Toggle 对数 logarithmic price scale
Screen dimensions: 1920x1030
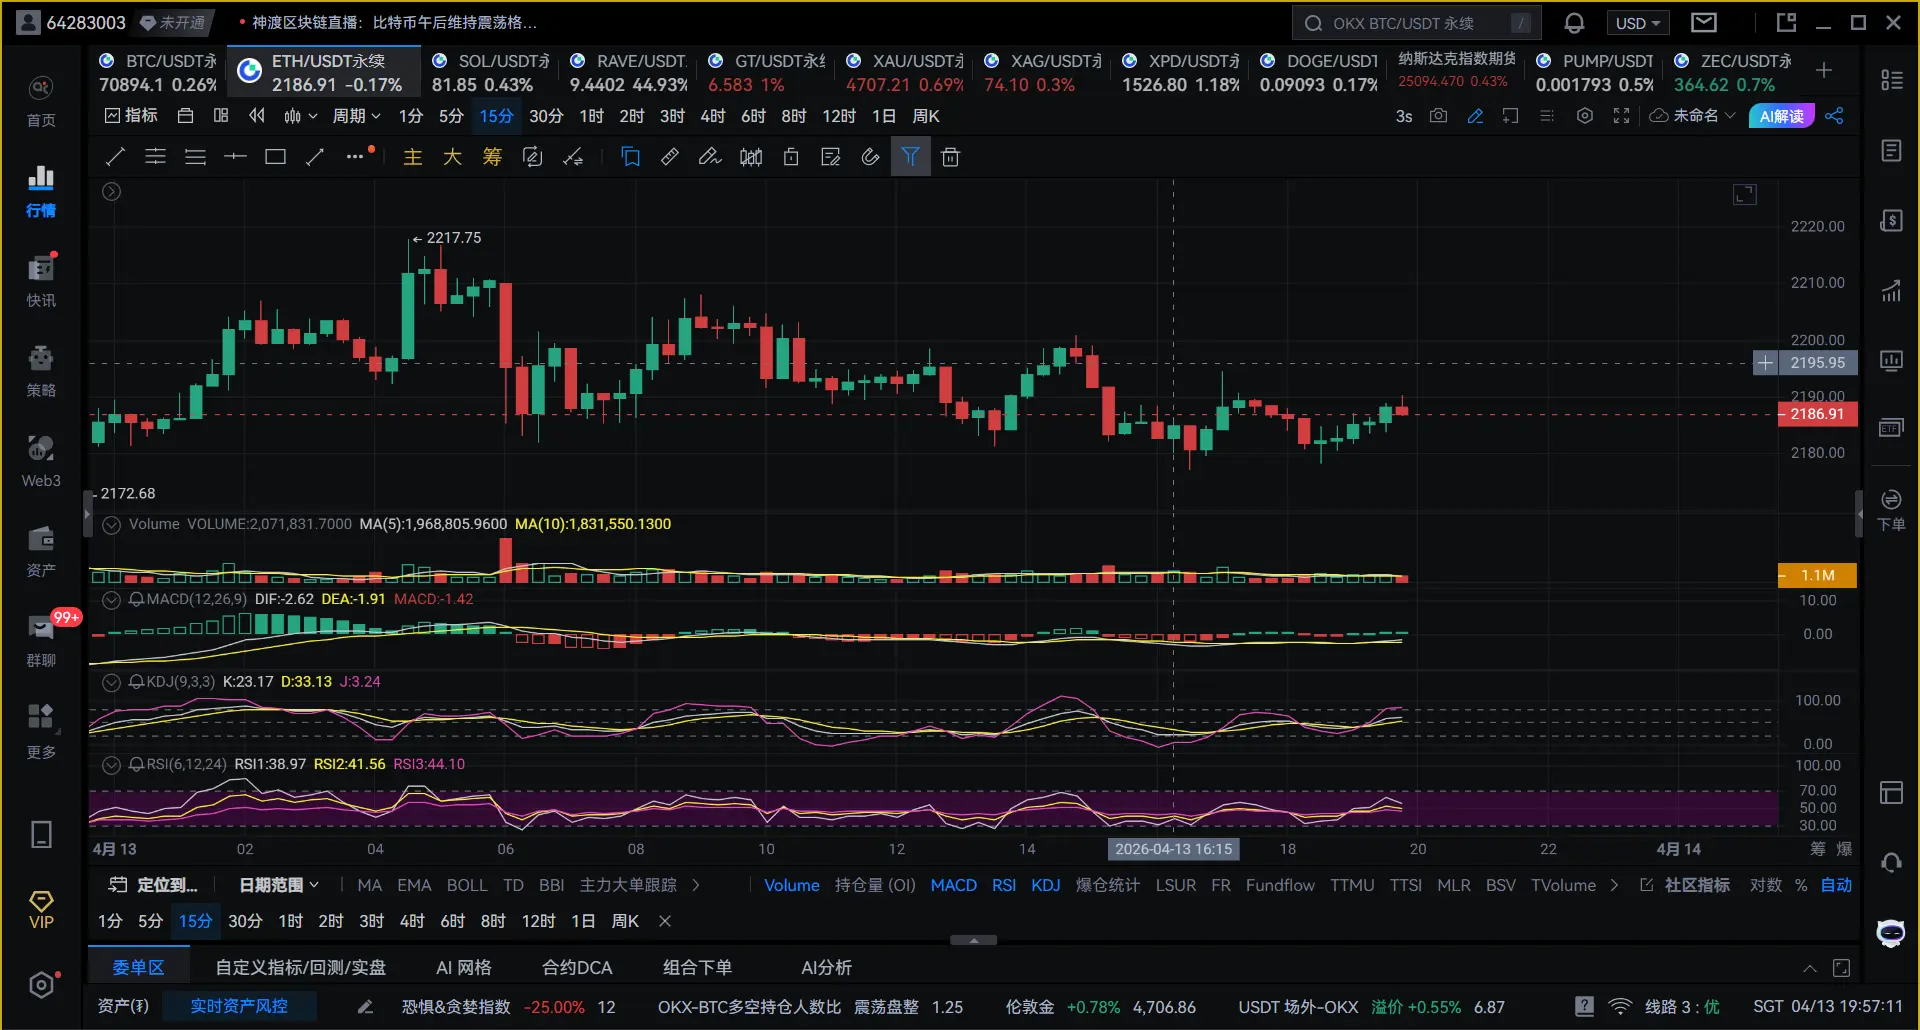(x=1765, y=885)
